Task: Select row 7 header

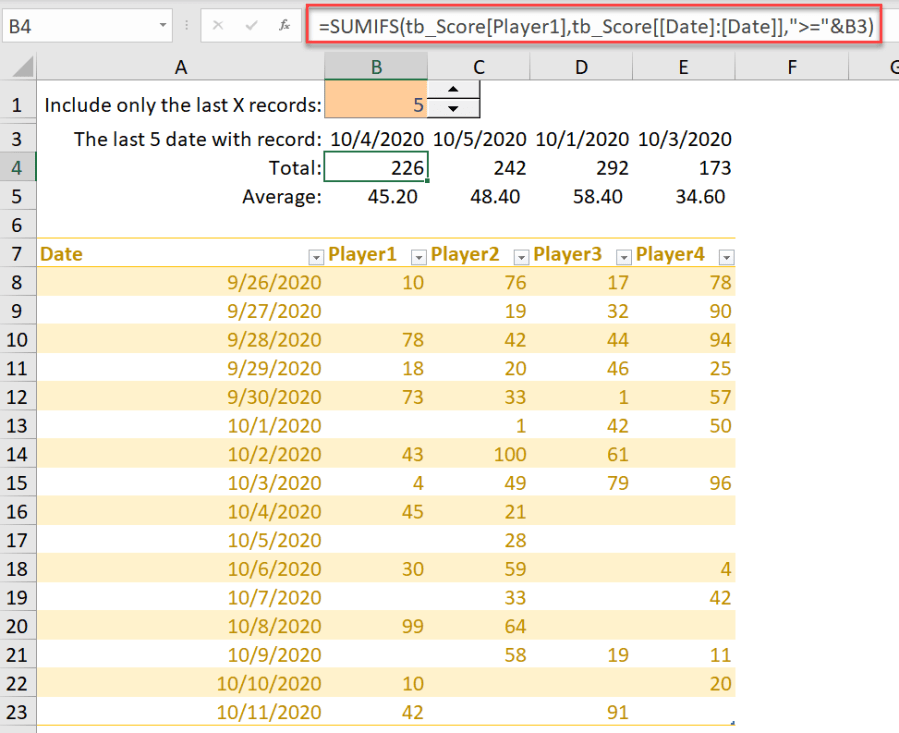Action: point(18,254)
